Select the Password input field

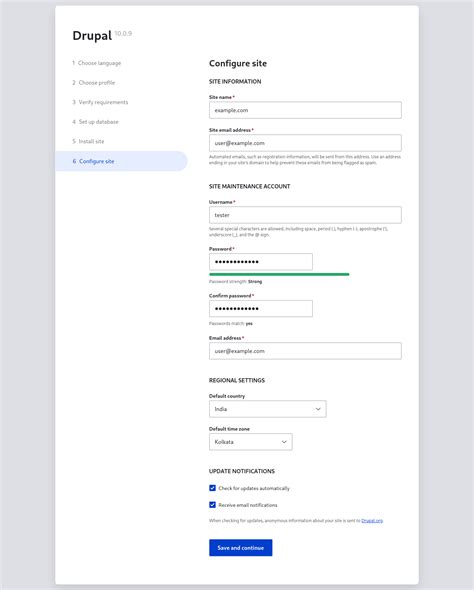coord(261,262)
